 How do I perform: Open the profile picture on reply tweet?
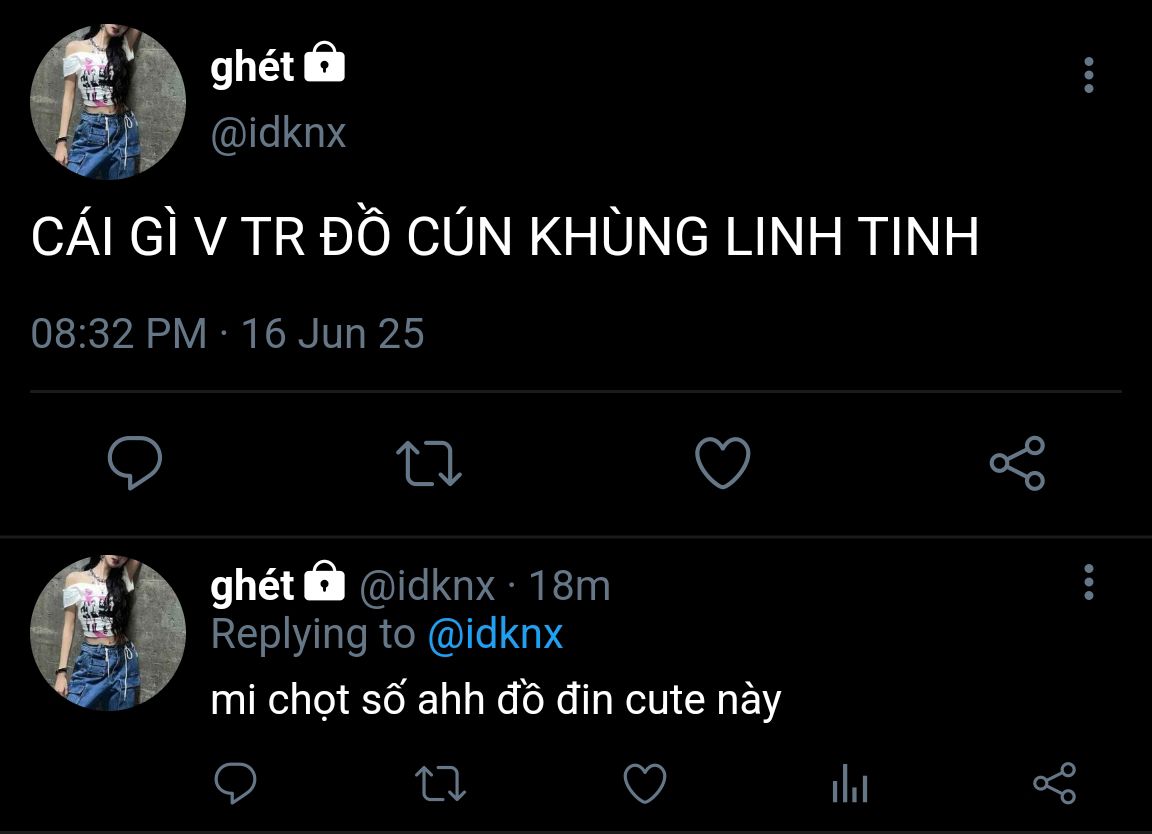pyautogui.click(x=108, y=633)
